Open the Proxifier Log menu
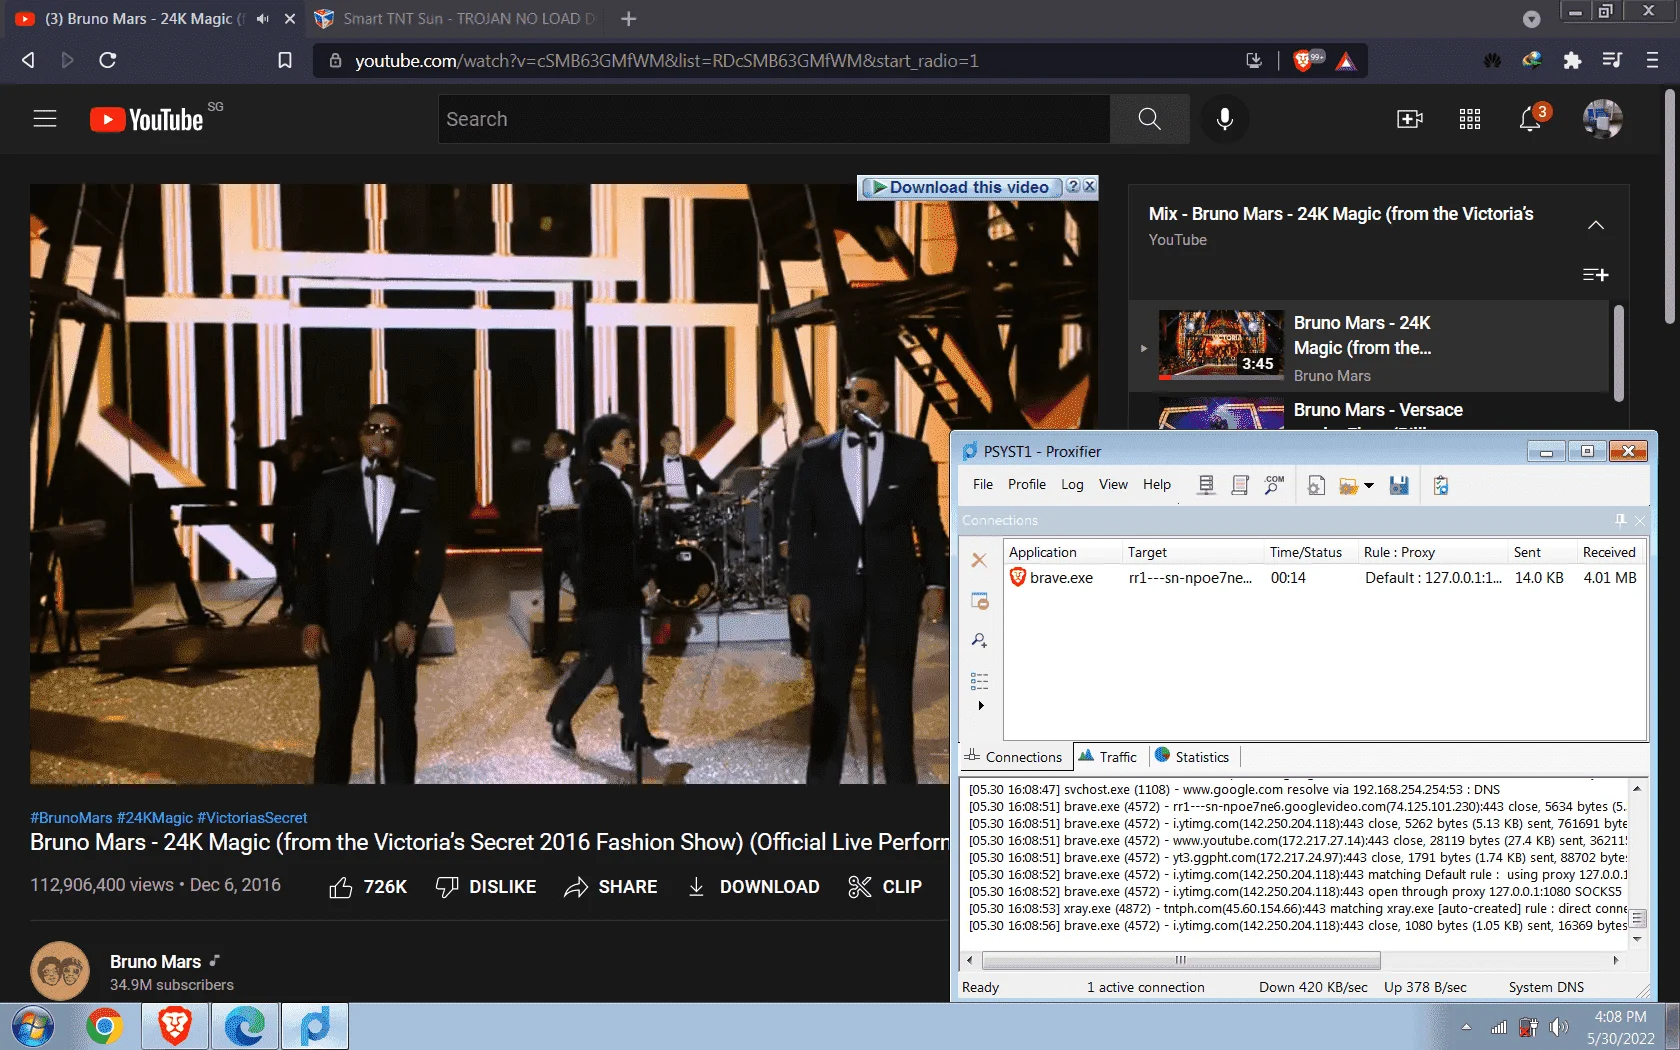Viewport: 1680px width, 1050px height. coord(1072,484)
